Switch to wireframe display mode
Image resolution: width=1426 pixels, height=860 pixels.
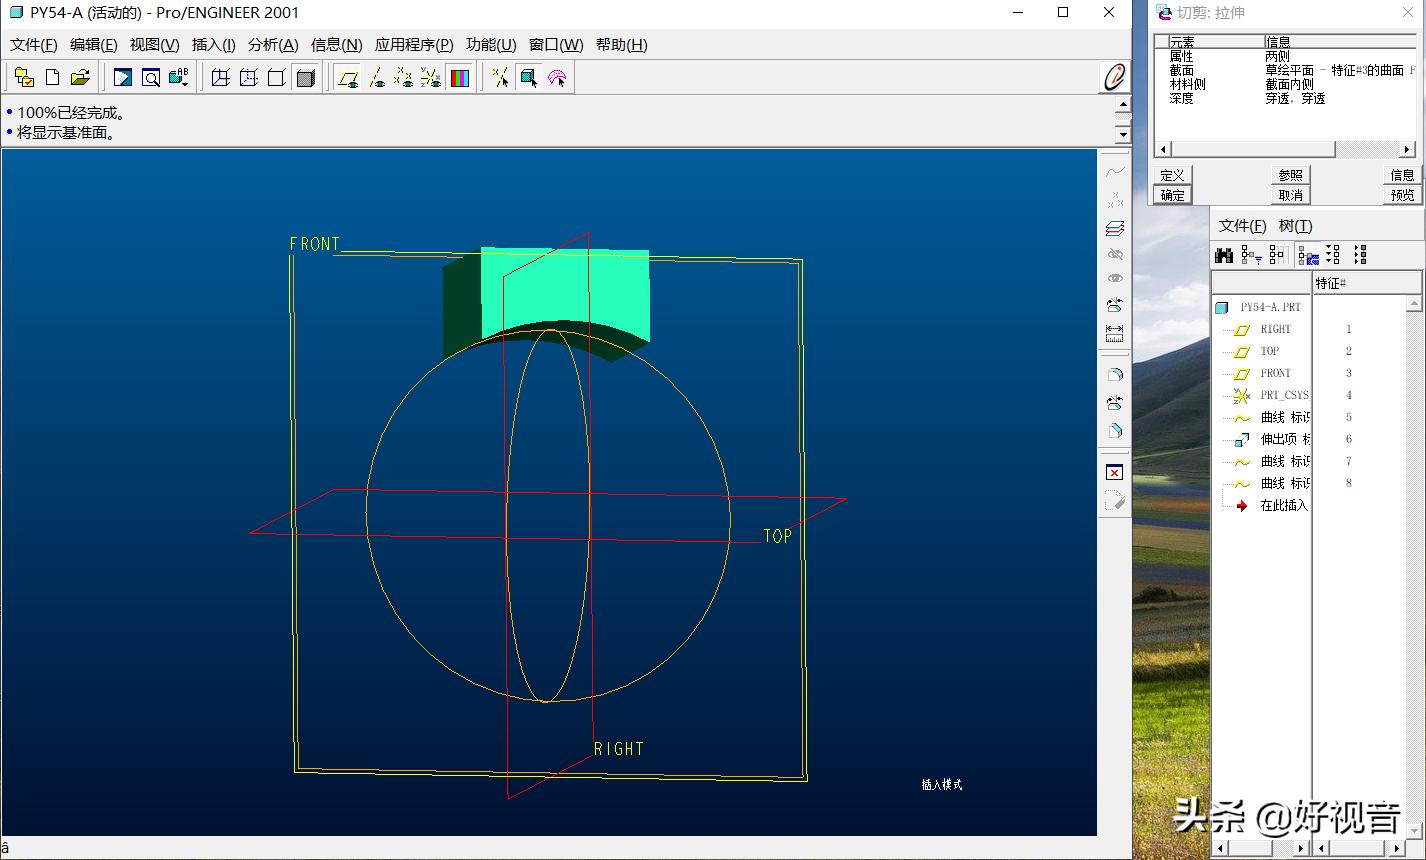click(221, 77)
